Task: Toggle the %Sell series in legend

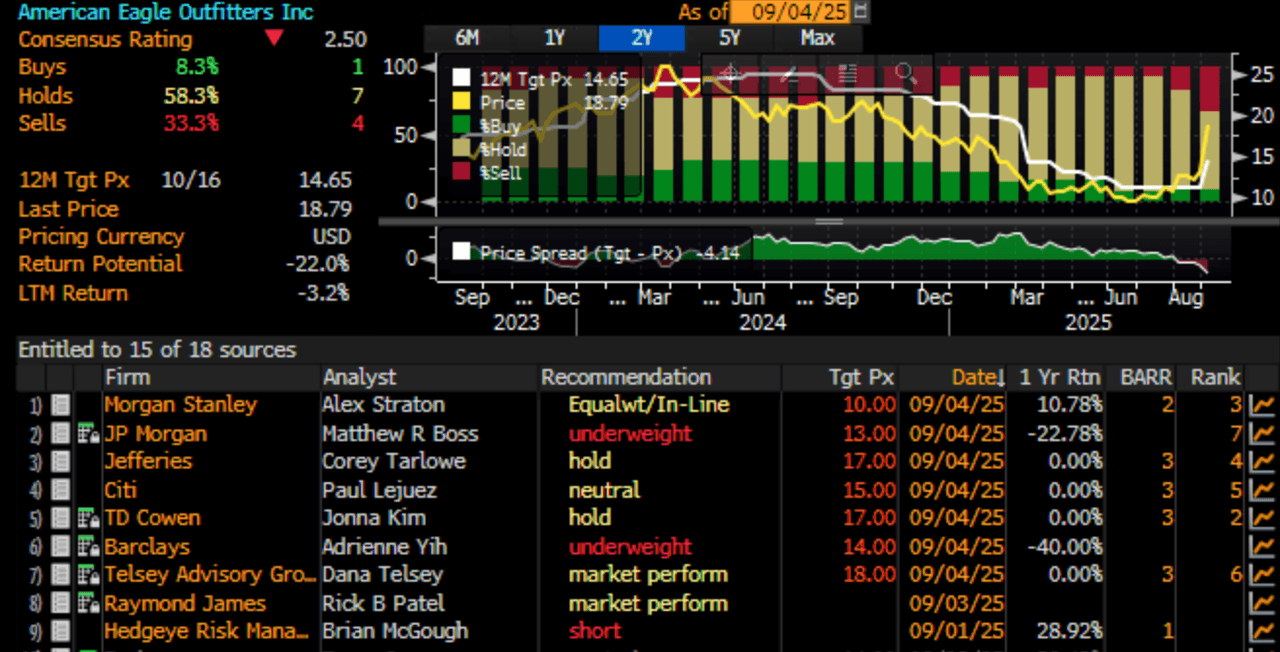Action: point(461,173)
